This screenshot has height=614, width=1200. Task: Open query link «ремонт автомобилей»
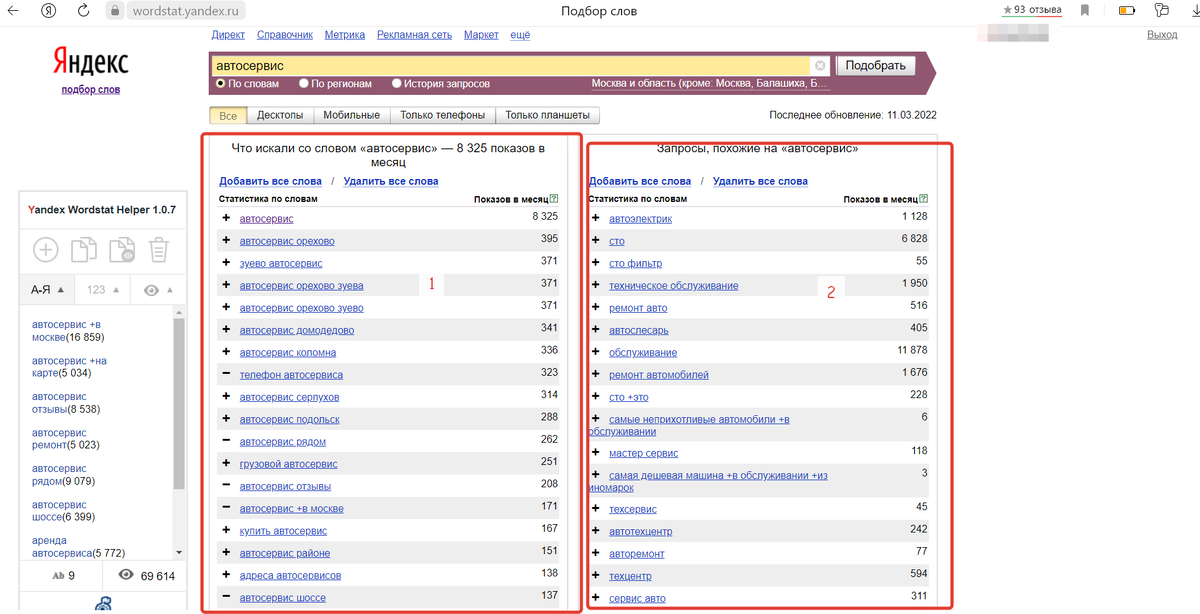659,375
